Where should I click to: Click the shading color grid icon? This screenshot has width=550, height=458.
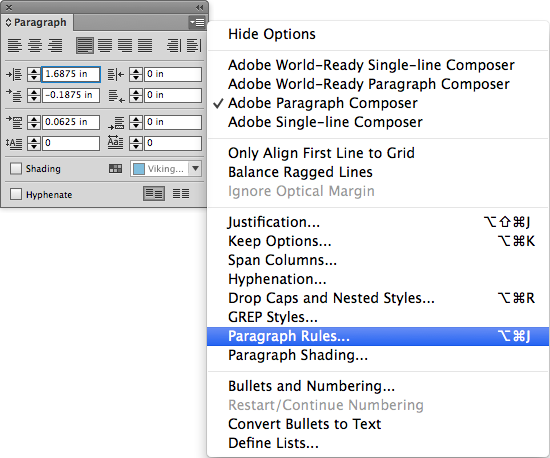click(115, 169)
